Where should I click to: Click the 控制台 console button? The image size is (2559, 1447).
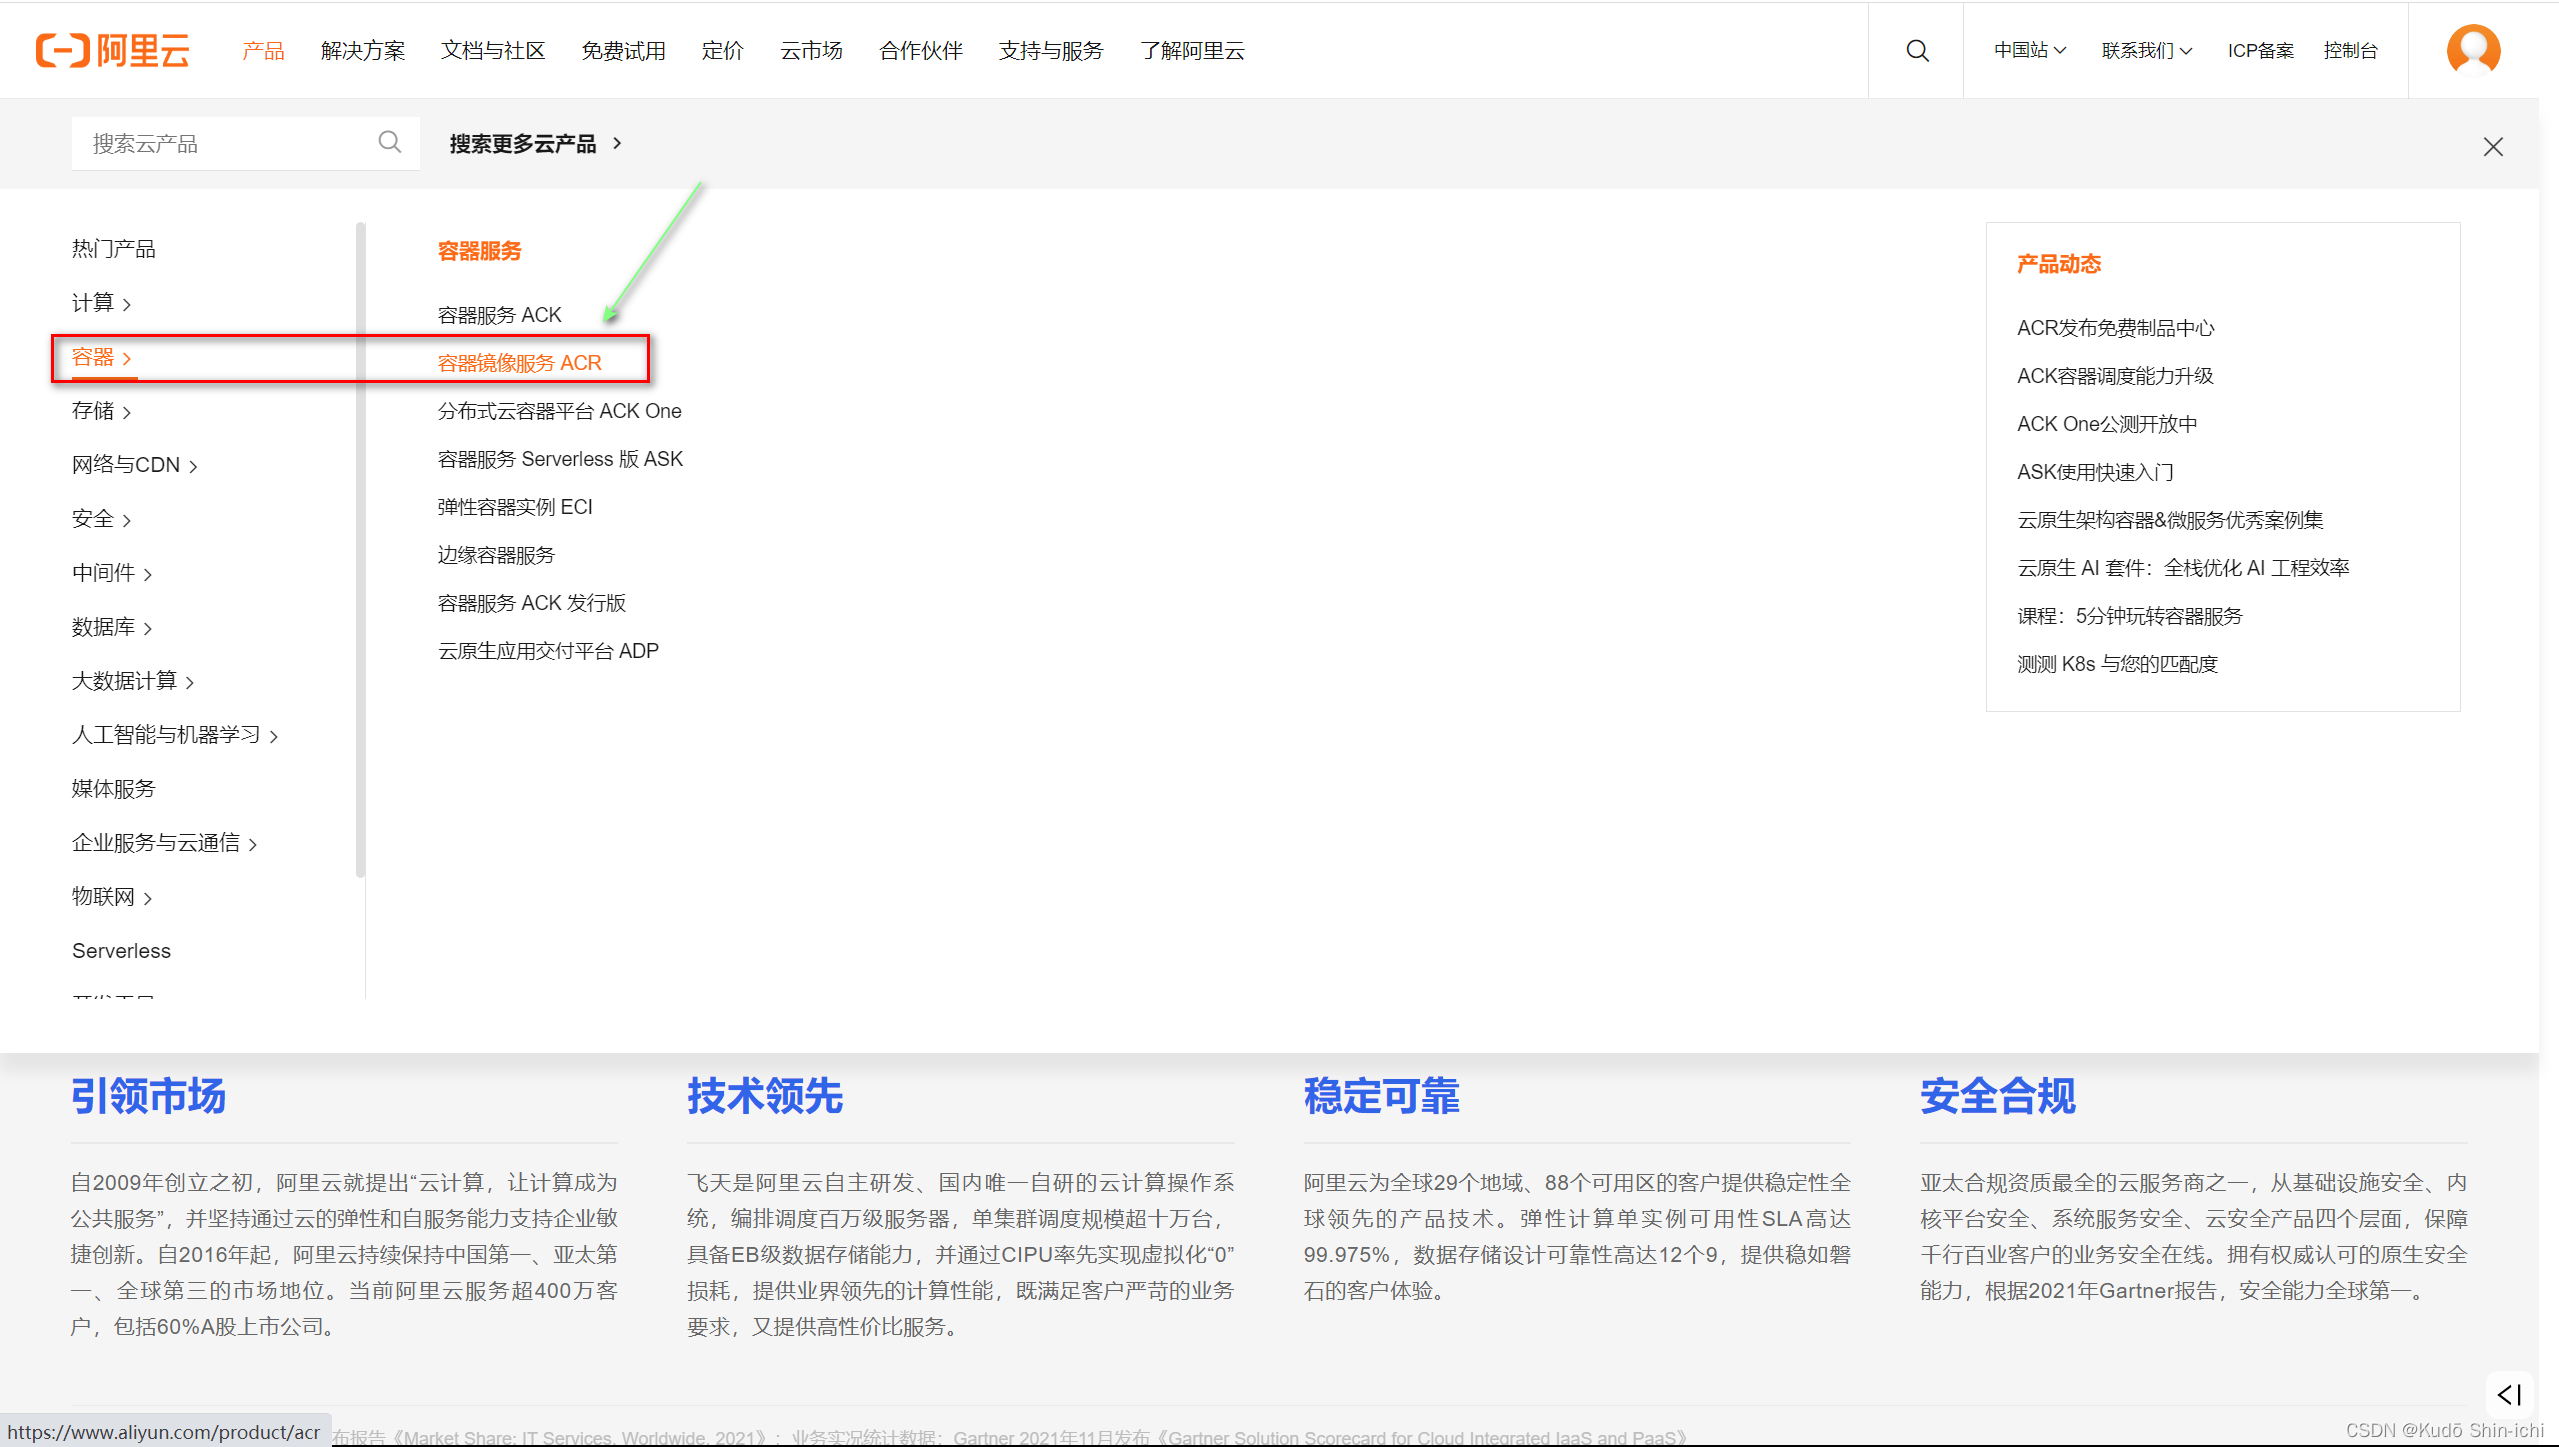(x=2349, y=50)
